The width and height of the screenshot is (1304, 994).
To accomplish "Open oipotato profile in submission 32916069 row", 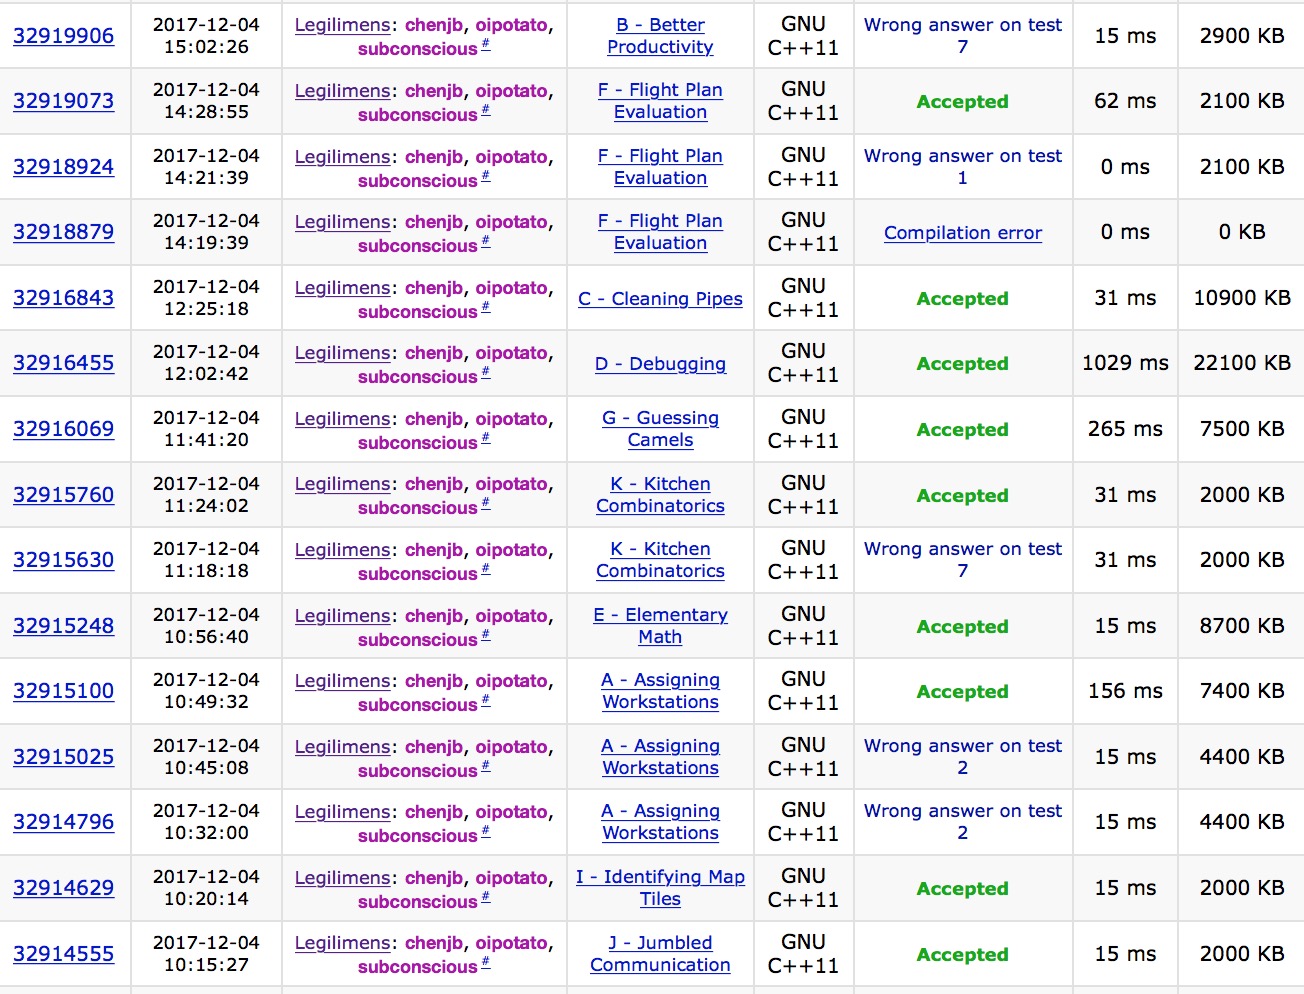I will click(511, 419).
